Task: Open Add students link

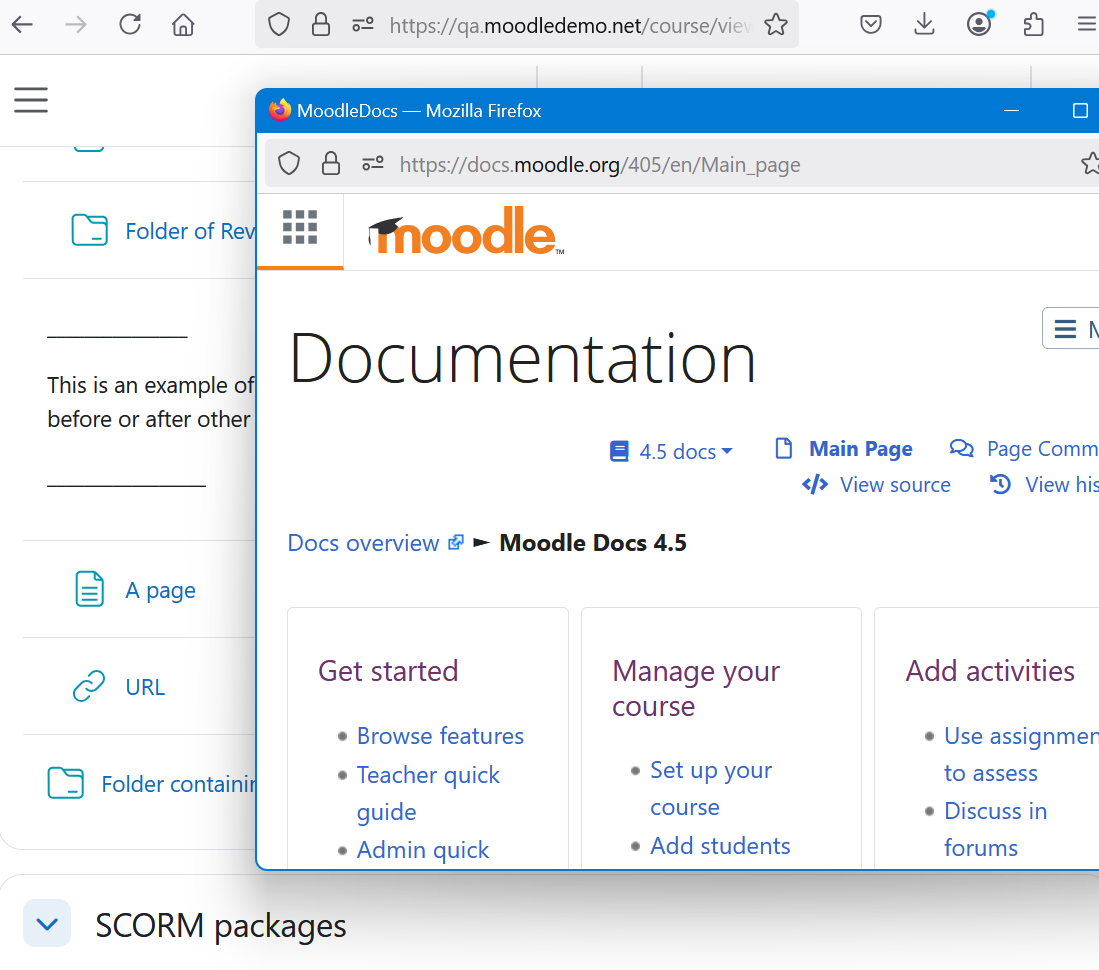Action: (x=720, y=846)
